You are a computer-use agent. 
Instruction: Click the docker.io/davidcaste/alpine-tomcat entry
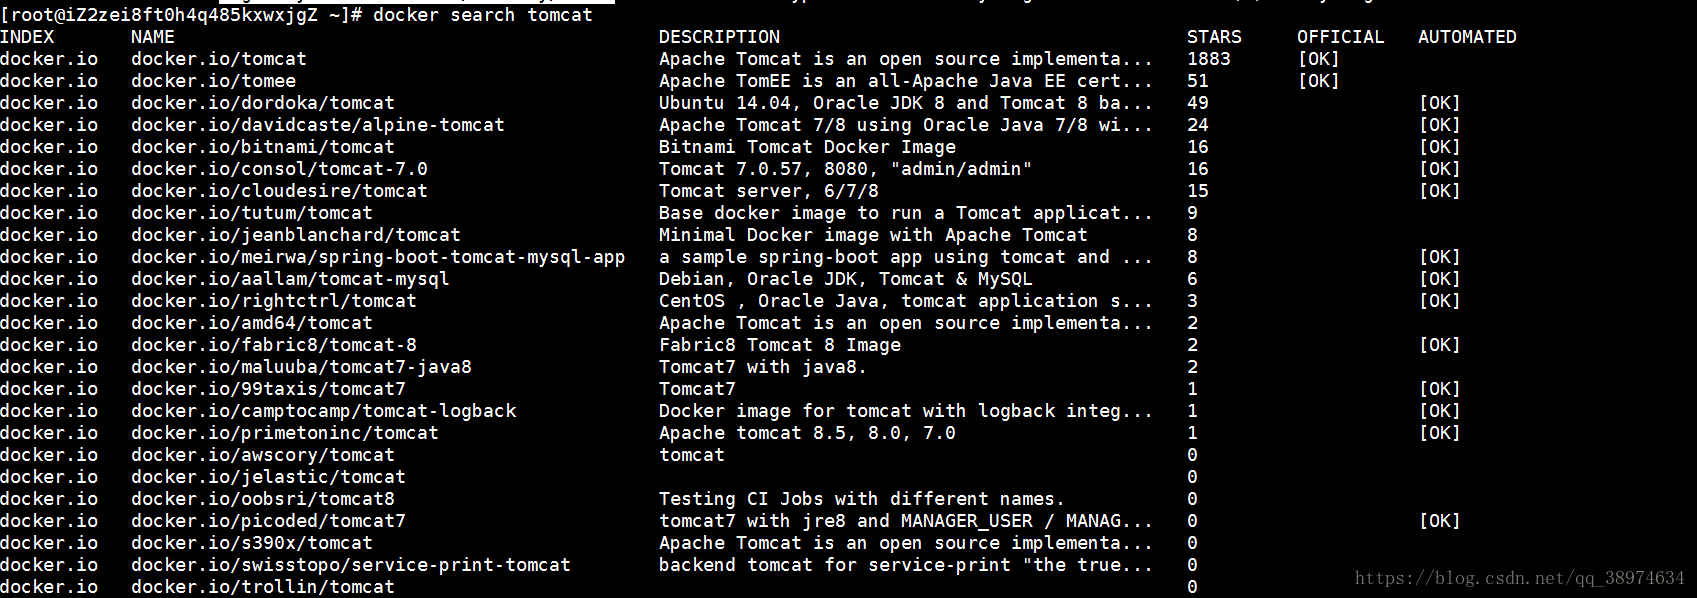pyautogui.click(x=317, y=125)
